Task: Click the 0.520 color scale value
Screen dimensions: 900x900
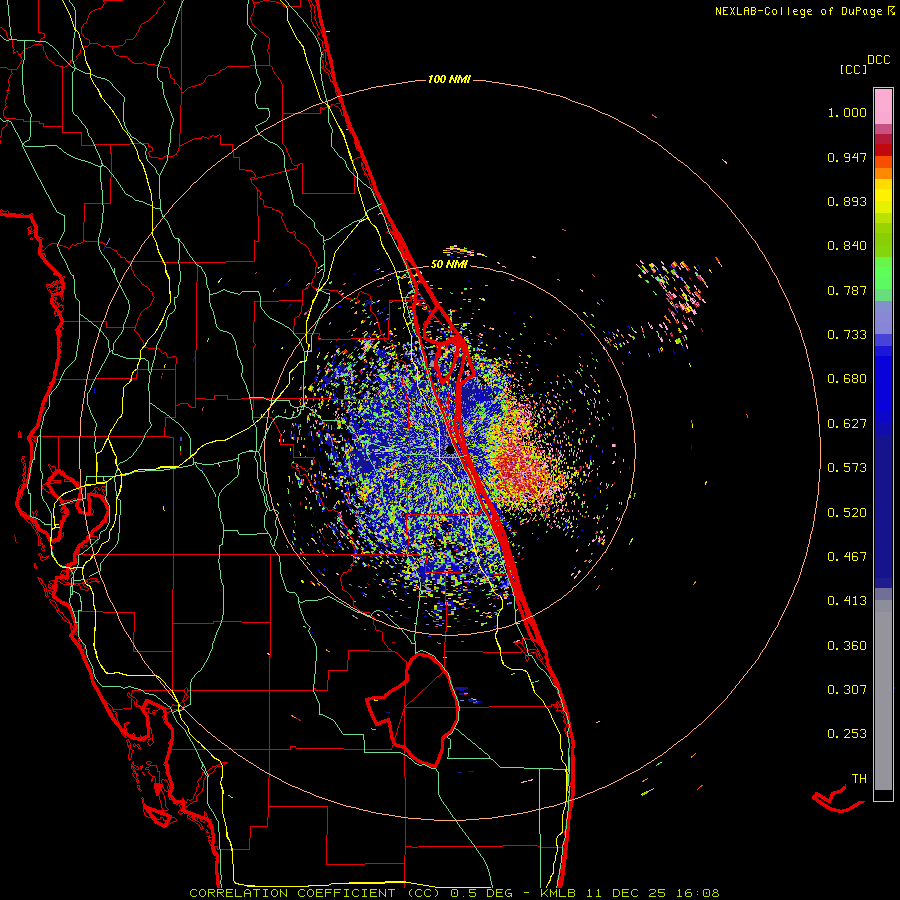Action: coord(847,513)
